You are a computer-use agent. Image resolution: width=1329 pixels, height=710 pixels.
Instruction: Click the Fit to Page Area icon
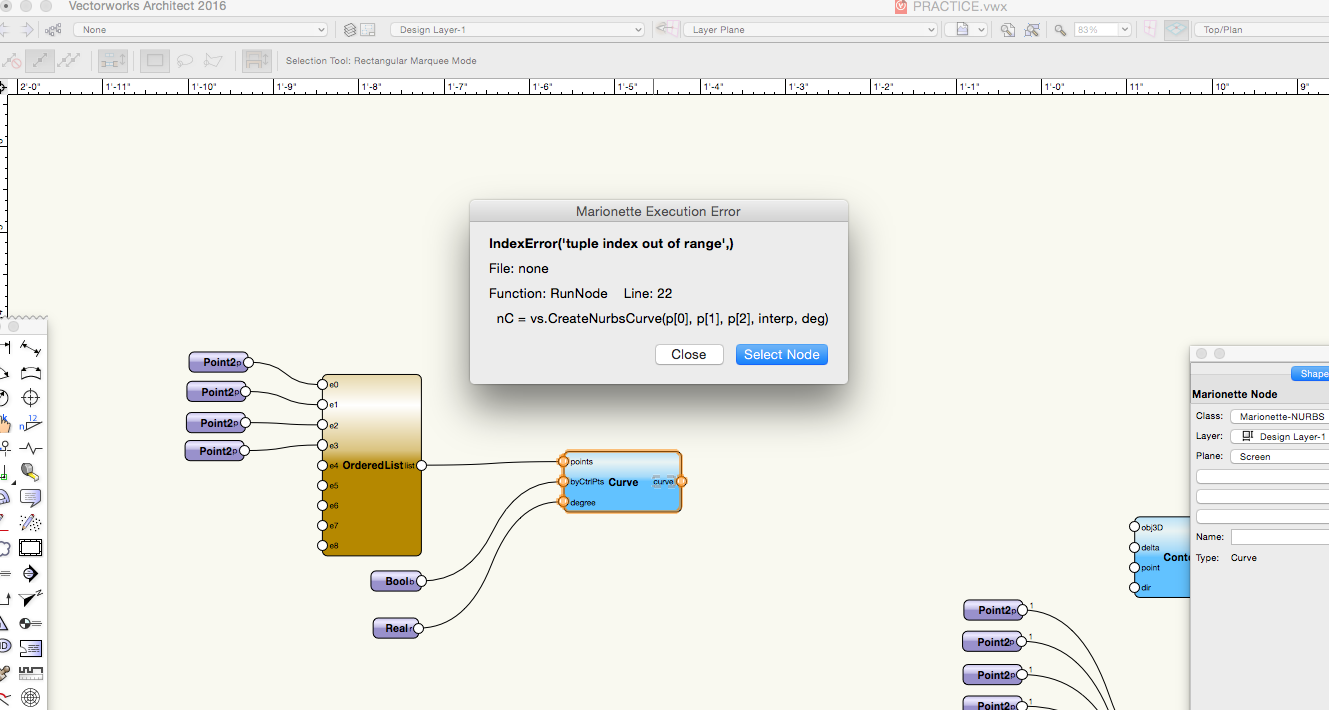click(x=1009, y=29)
